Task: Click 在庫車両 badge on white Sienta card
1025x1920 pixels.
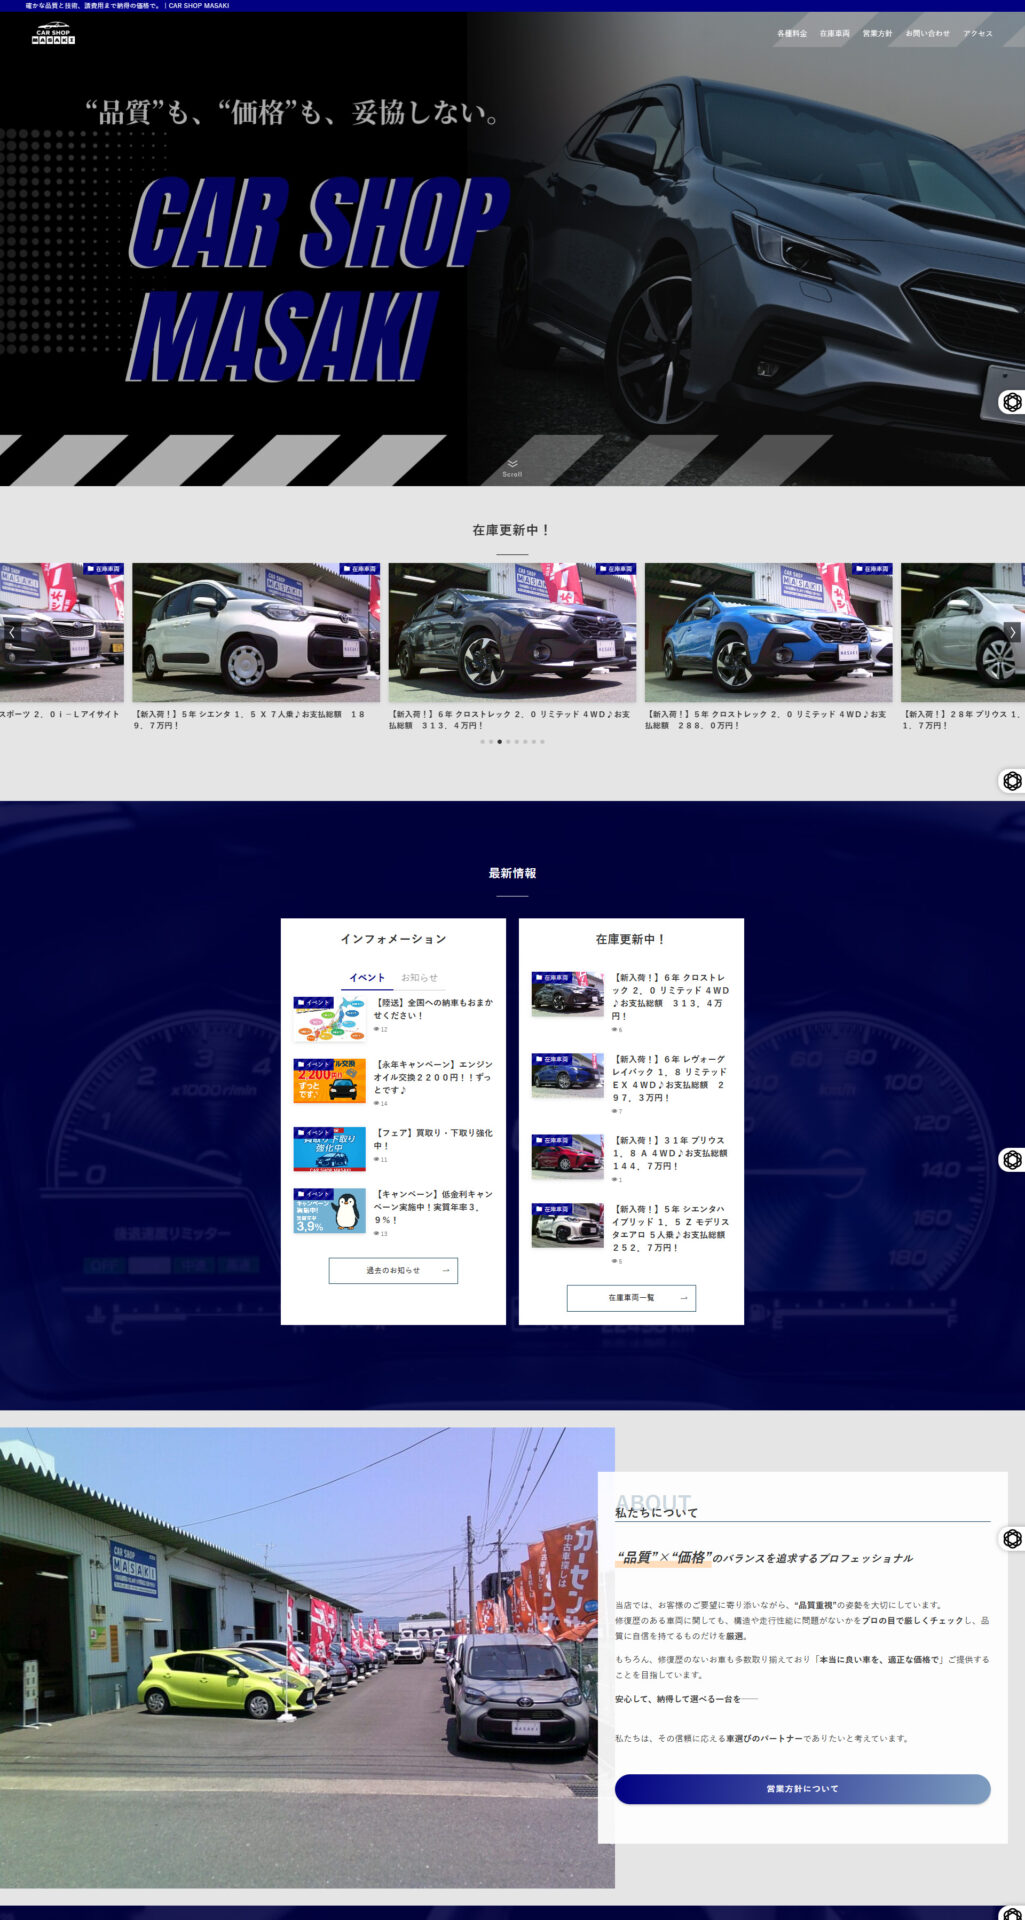Action: [359, 569]
